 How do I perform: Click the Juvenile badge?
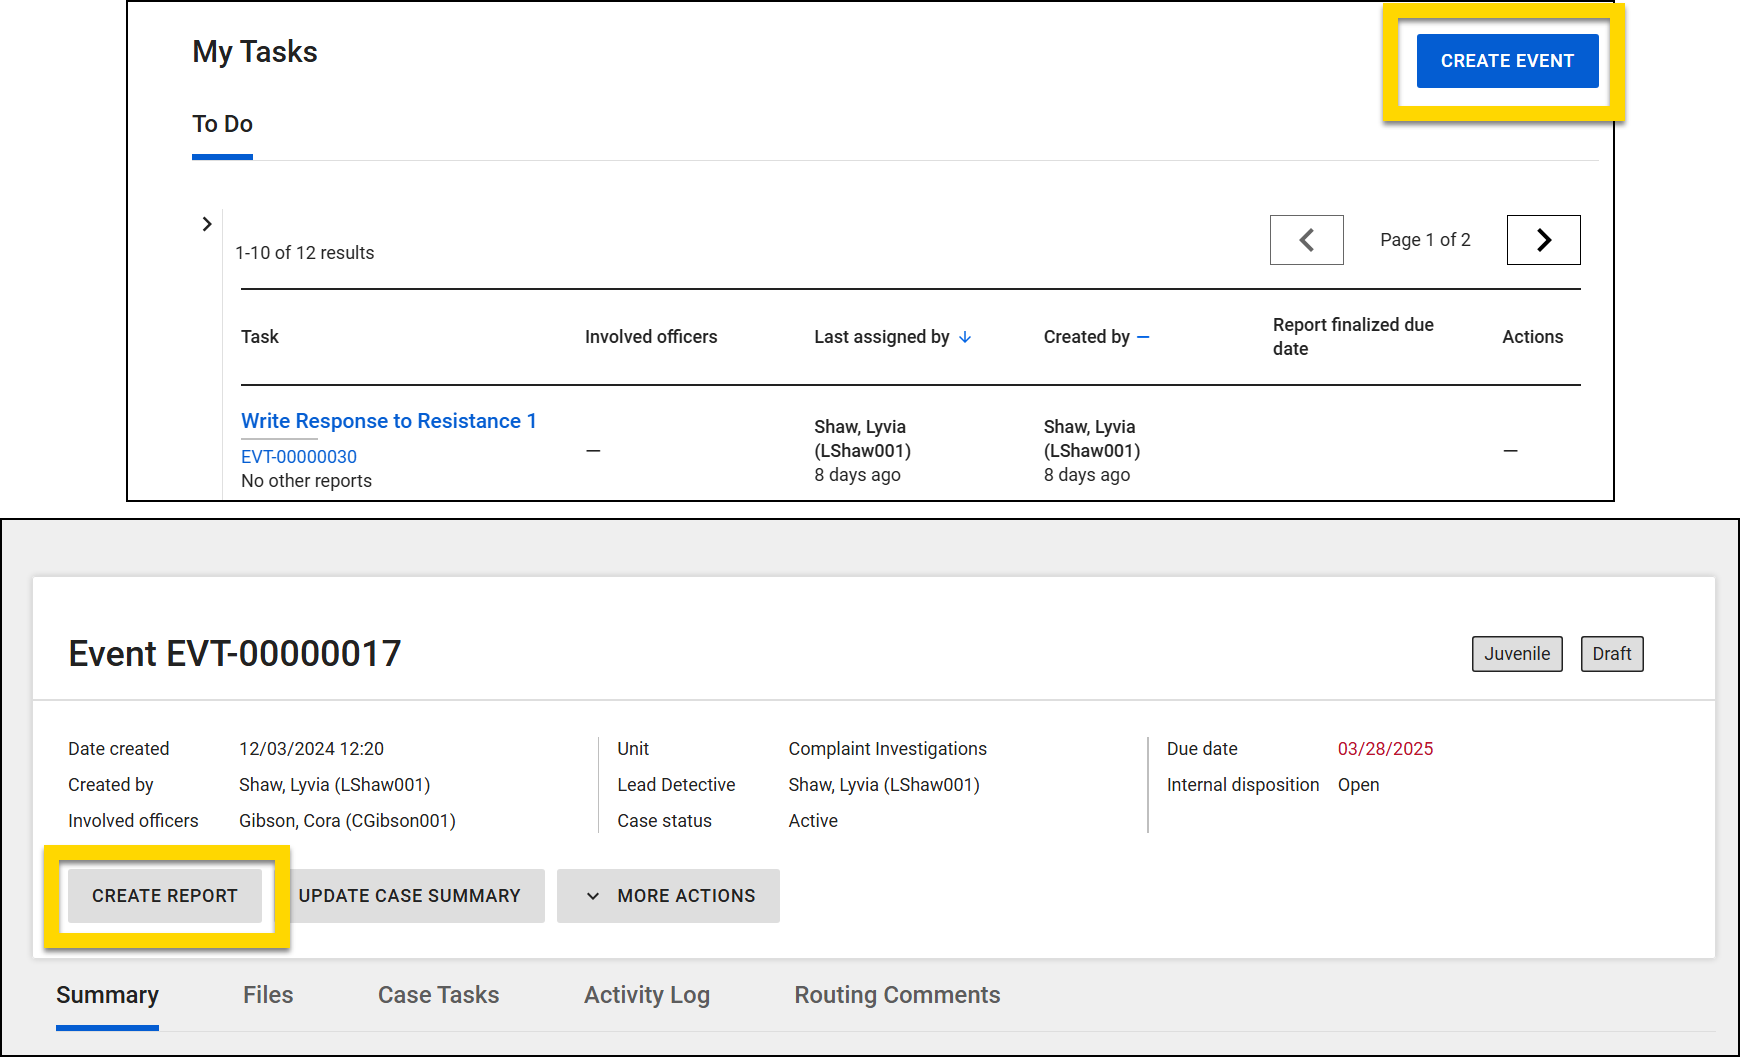pos(1517,654)
